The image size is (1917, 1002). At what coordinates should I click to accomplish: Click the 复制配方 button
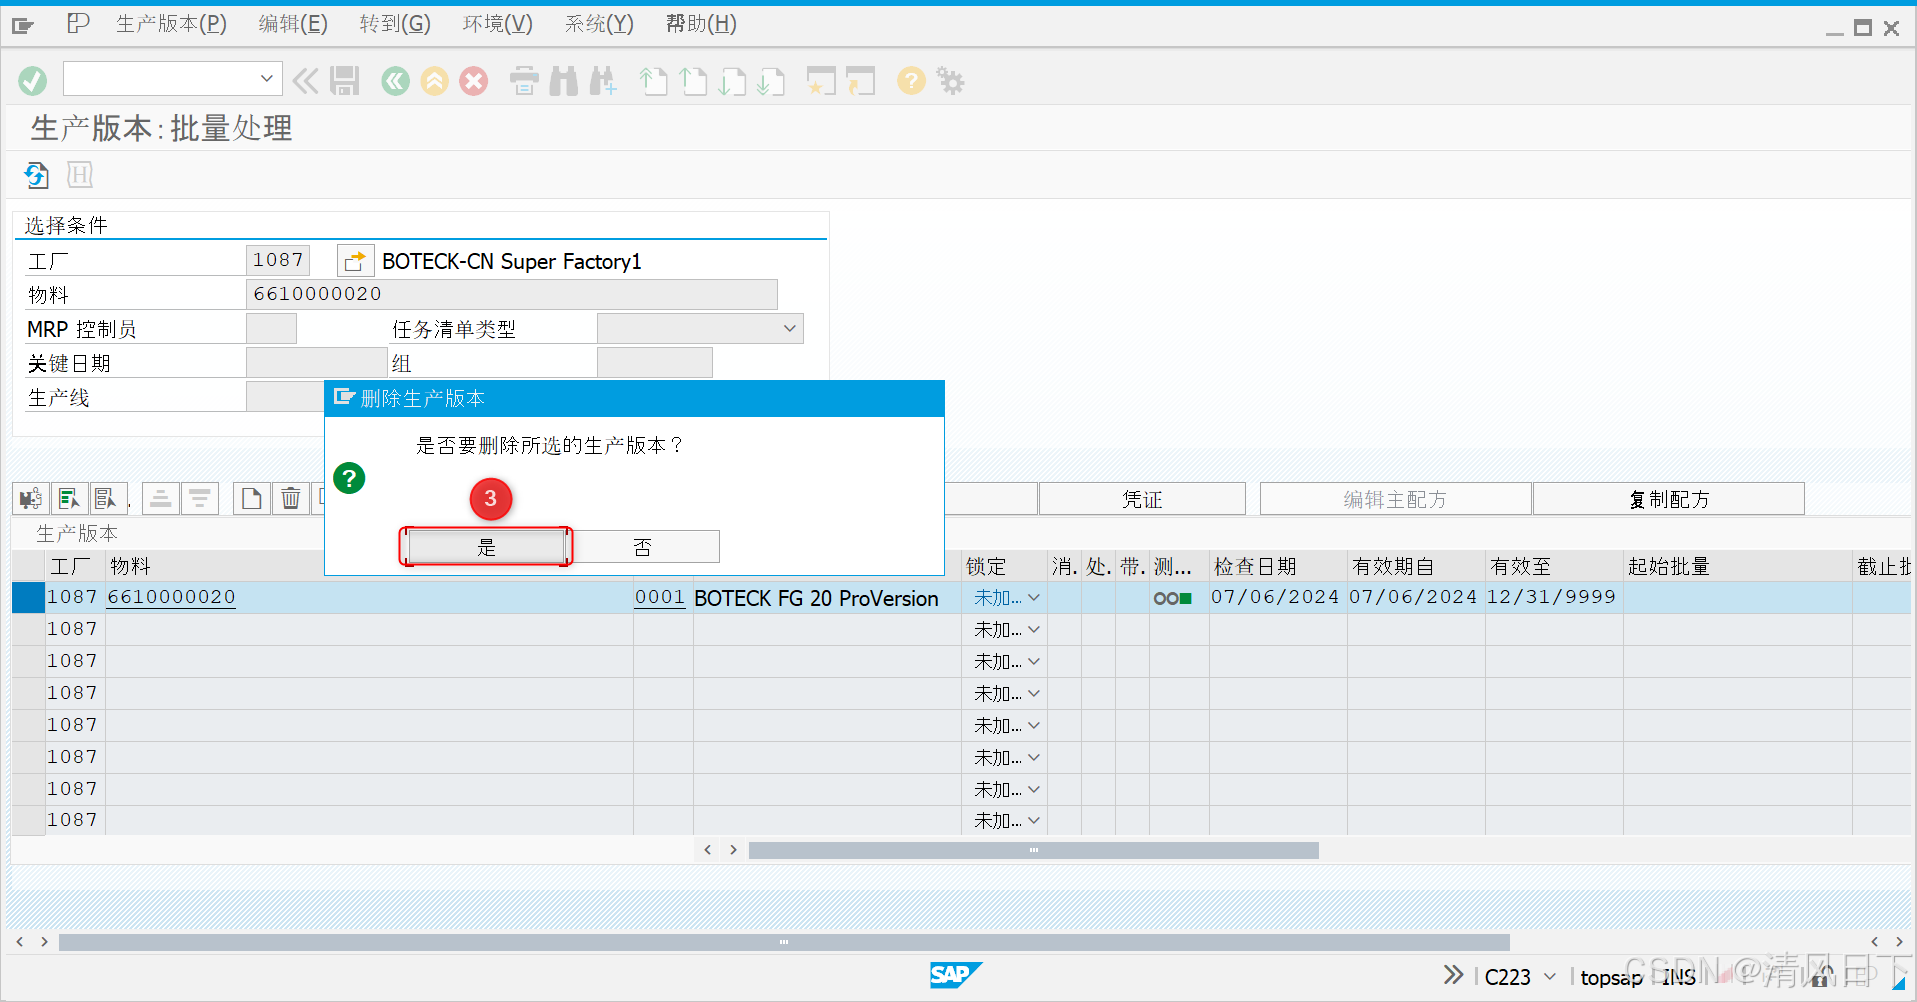1669,499
